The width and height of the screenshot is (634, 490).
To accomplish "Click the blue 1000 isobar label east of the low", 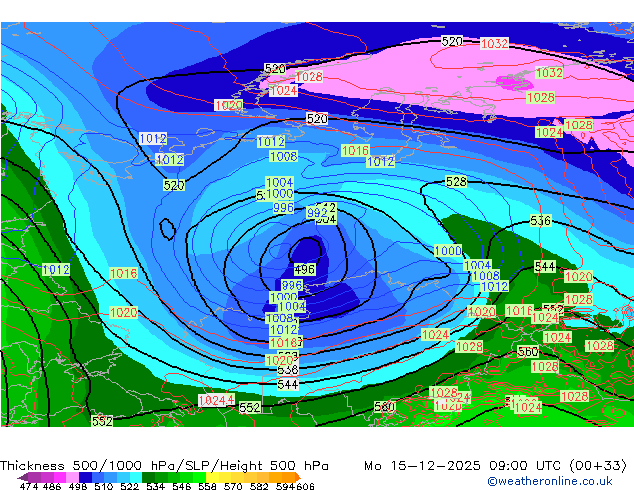I will click(x=448, y=251).
